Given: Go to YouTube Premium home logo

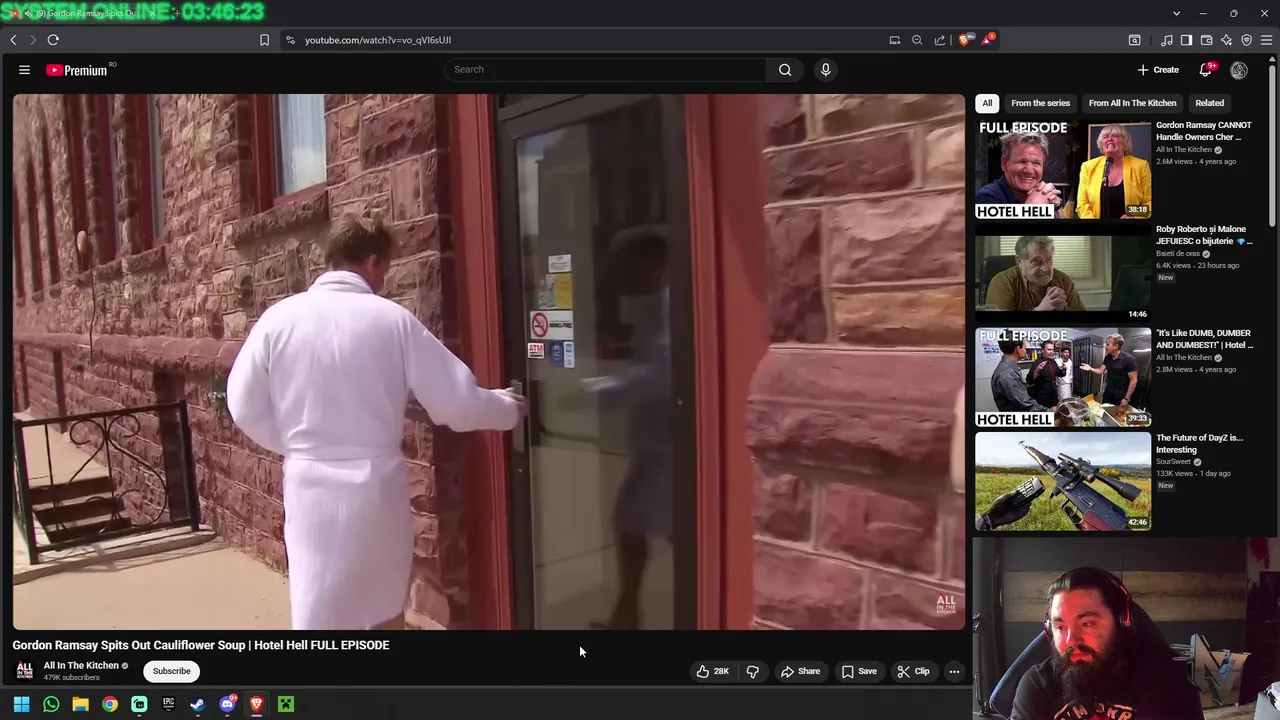Looking at the screenshot, I should (76, 70).
